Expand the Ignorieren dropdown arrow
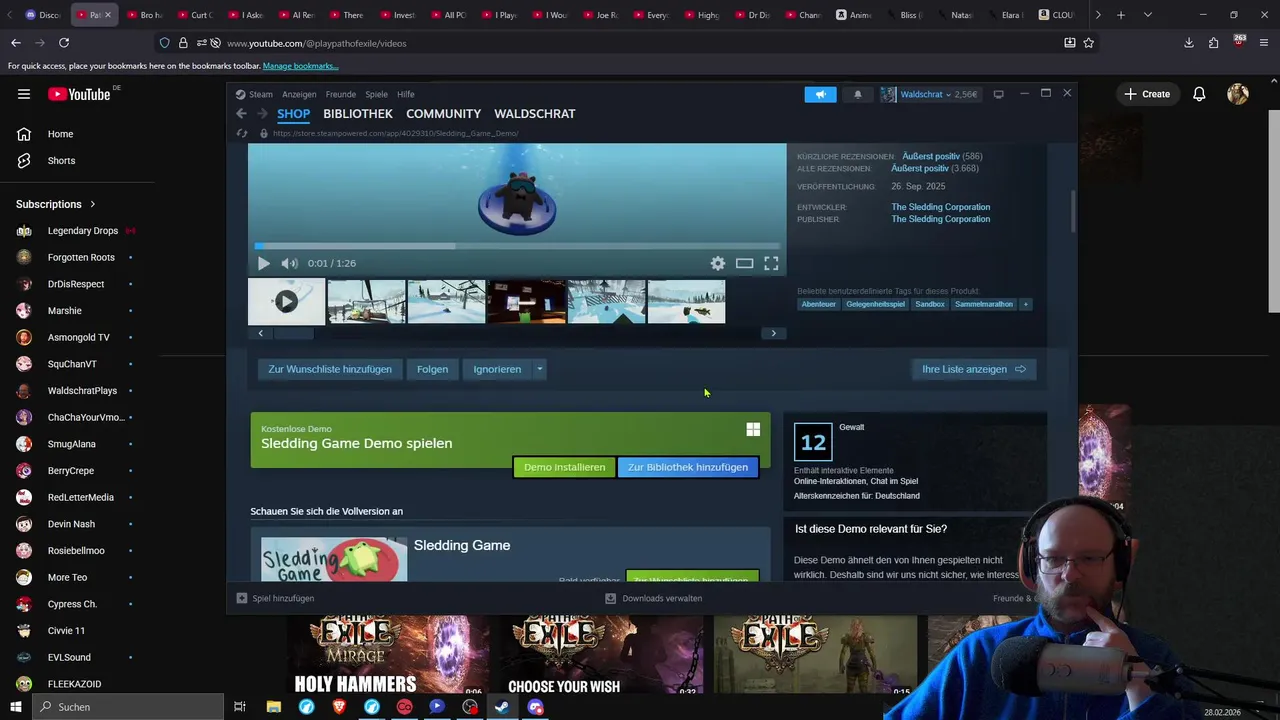The height and width of the screenshot is (720, 1280). (539, 369)
